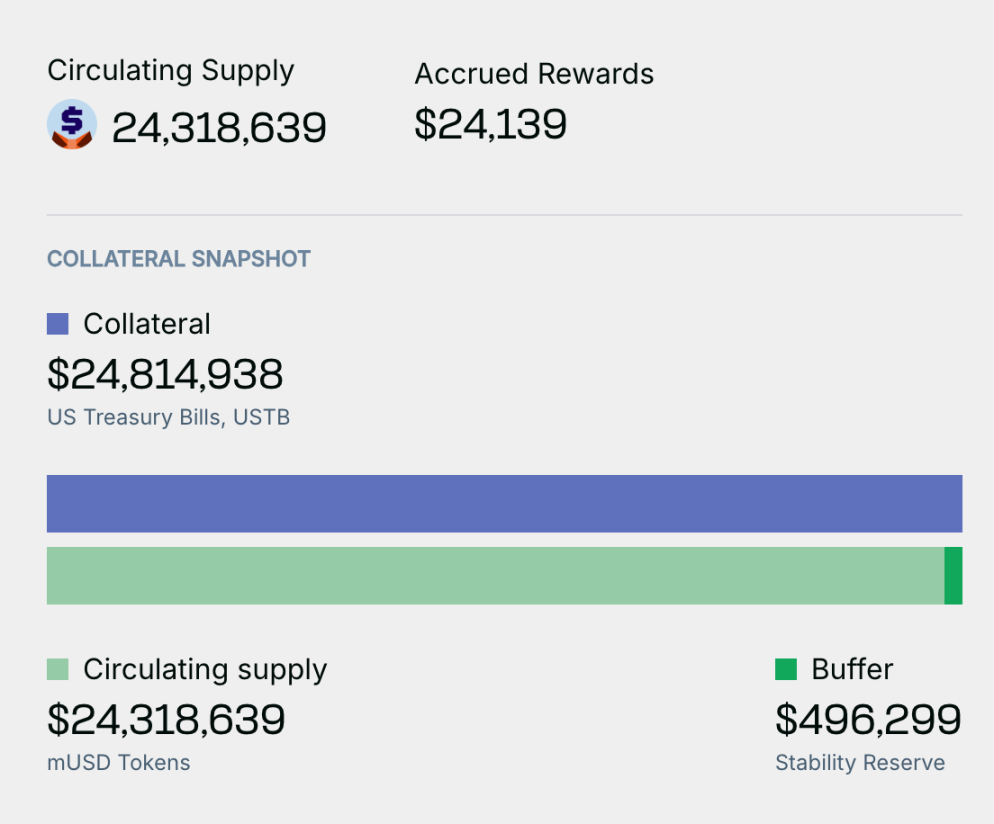
Task: Click the COLLATERAL SNAPSHOT section title
Action: [179, 259]
